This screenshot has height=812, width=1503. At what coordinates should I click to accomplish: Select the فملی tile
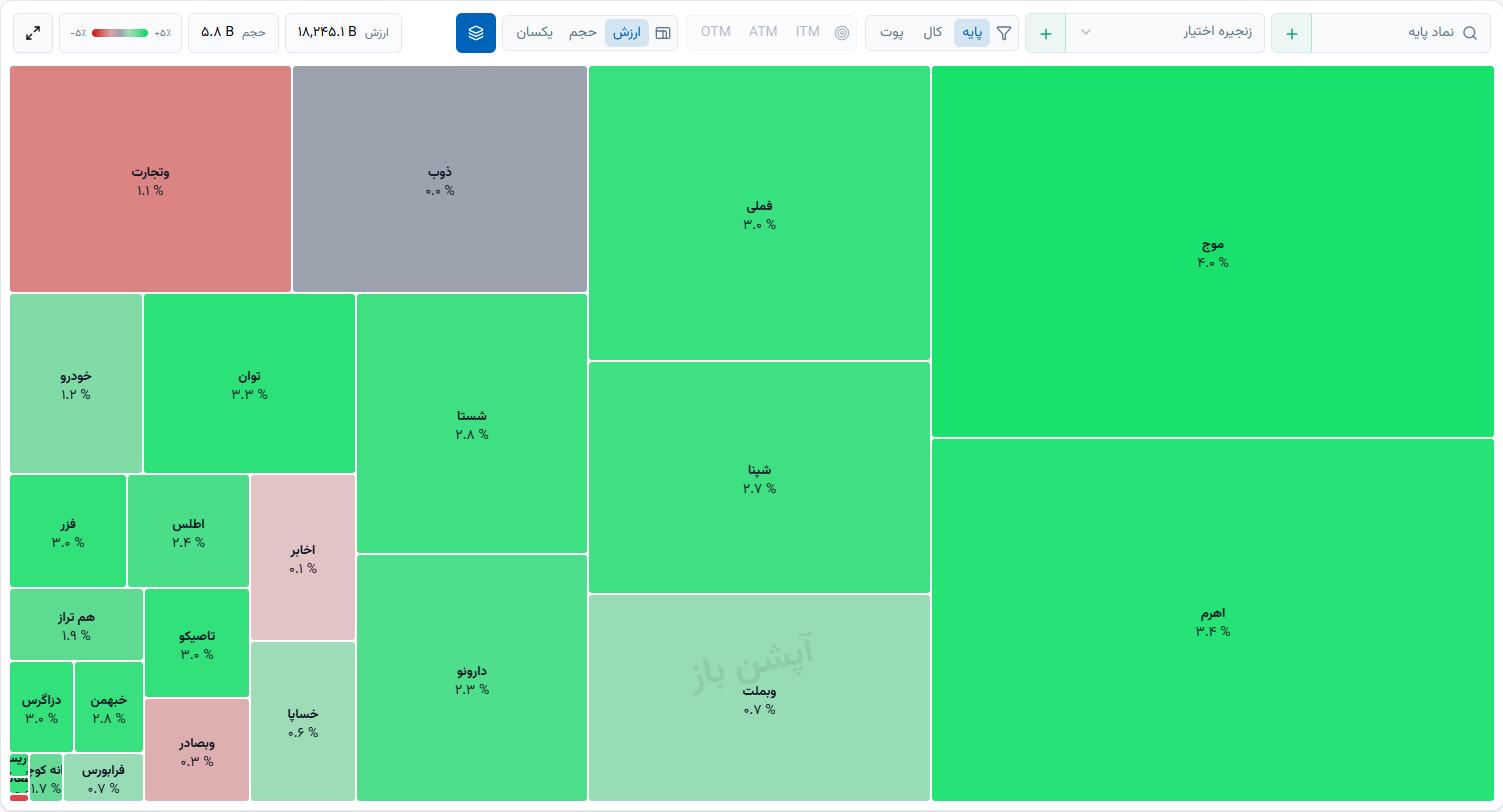point(759,213)
